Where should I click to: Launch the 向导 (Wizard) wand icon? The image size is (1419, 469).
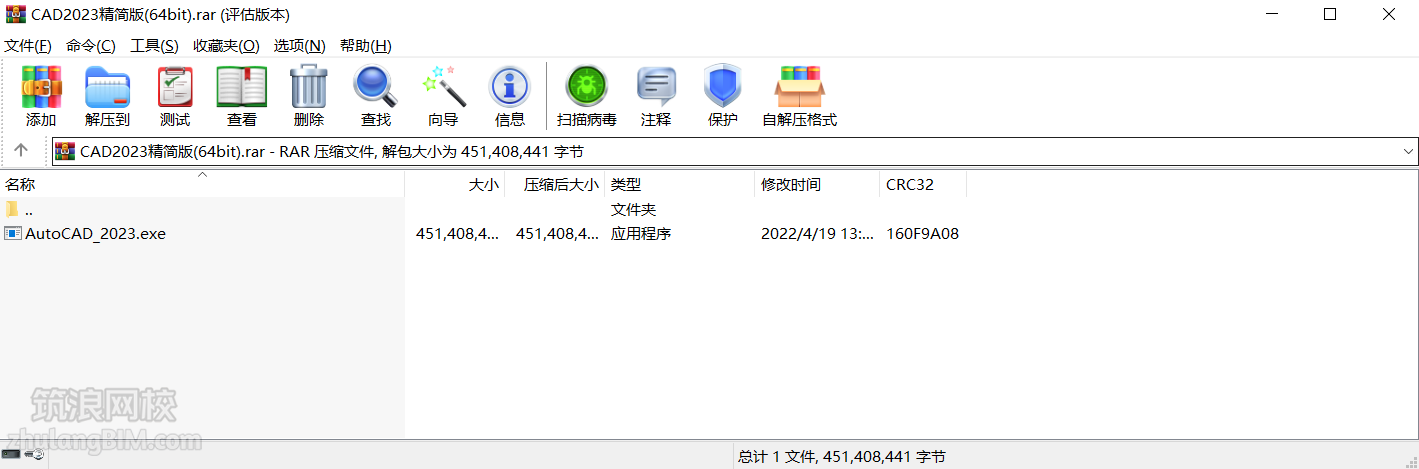(443, 88)
